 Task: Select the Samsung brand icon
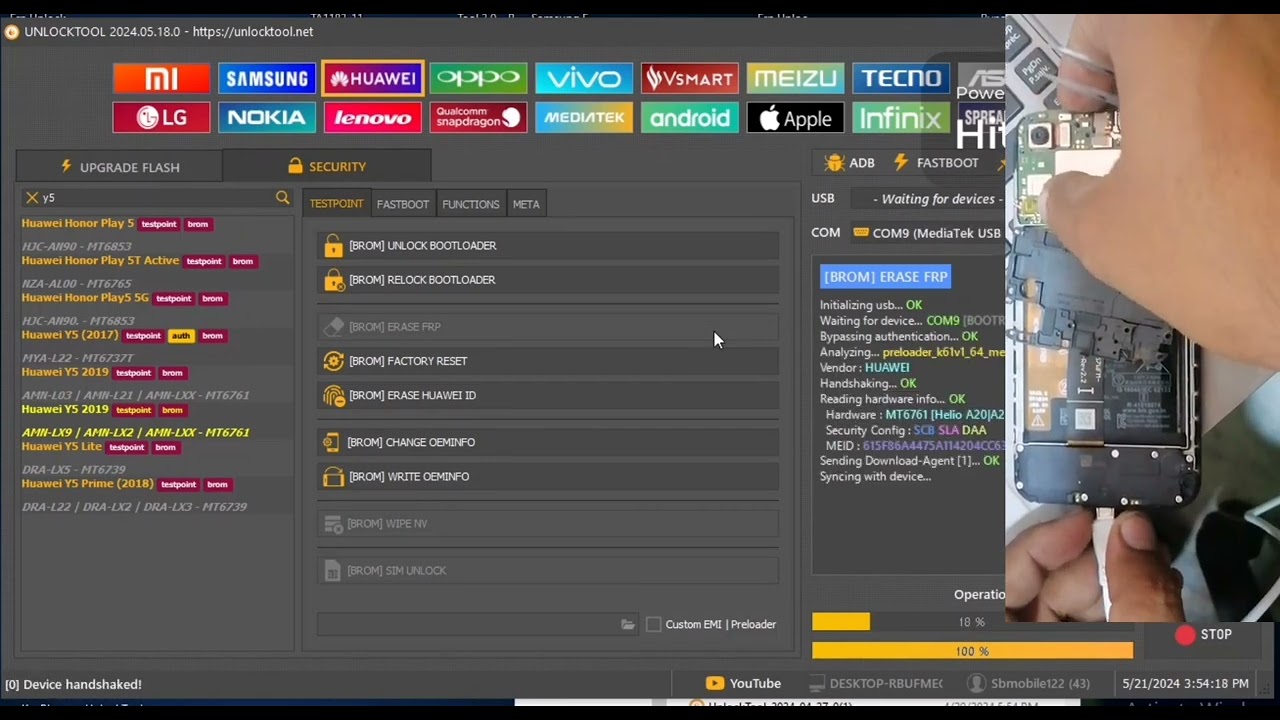(x=267, y=78)
